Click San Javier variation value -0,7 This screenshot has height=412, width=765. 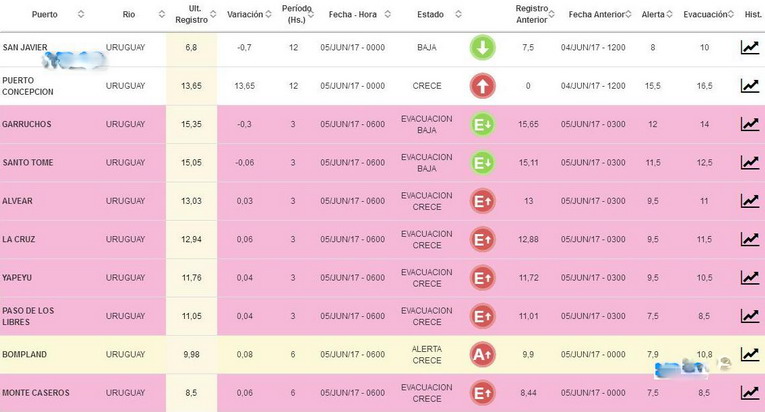[x=244, y=47]
